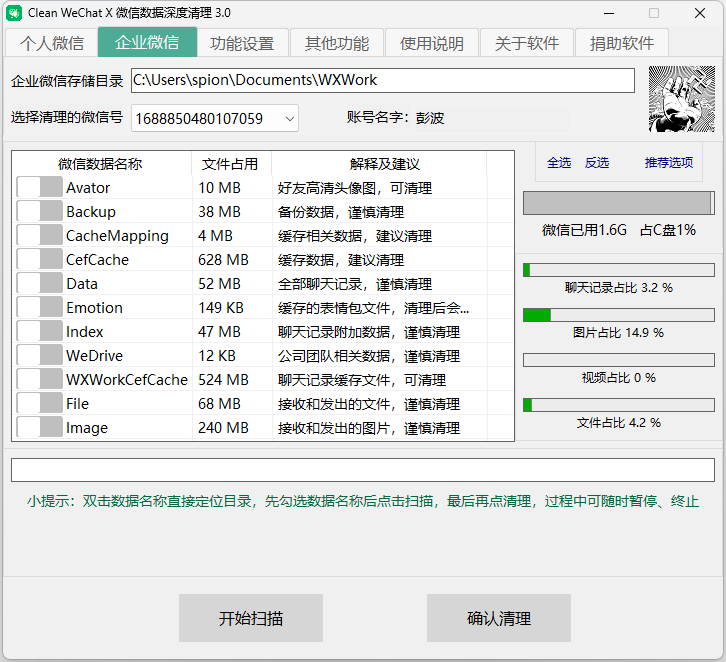Click the 视频占比 progress bar
This screenshot has height=662, width=726.
tap(619, 360)
